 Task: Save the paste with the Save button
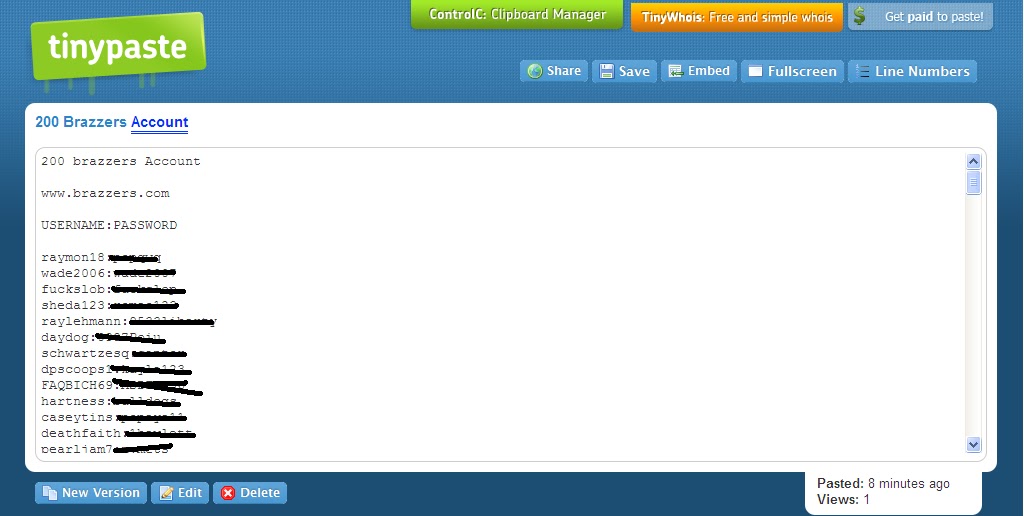[x=624, y=71]
